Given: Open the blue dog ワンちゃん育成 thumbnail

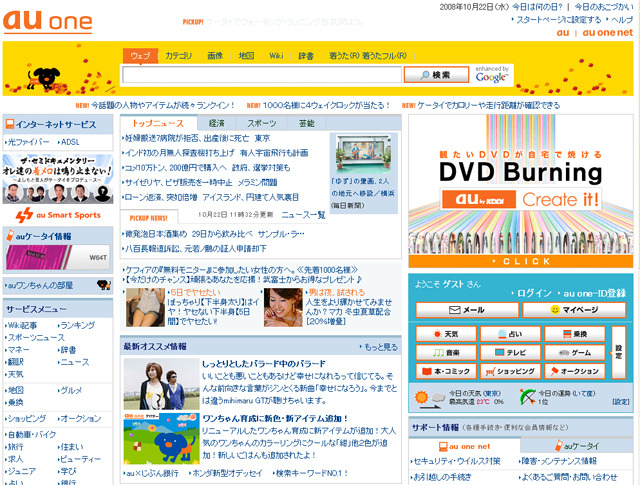Looking at the screenshot, I should pyautogui.click(x=162, y=439).
